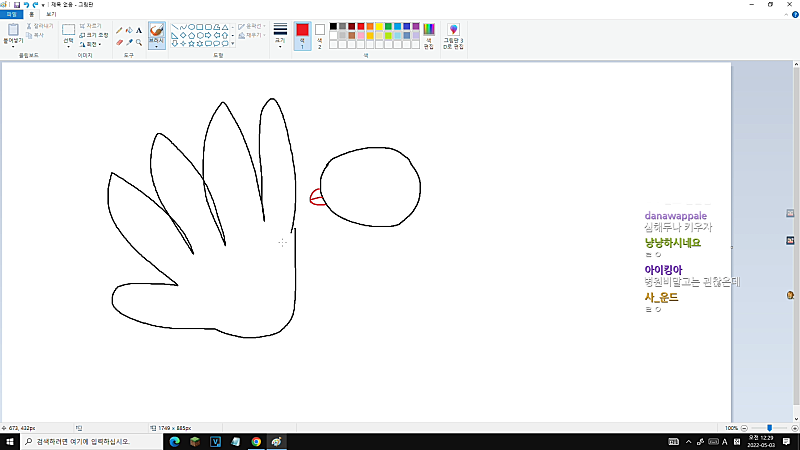Open the line Size dropdown
Image resolution: width=800 pixels, height=450 pixels.
click(280, 36)
